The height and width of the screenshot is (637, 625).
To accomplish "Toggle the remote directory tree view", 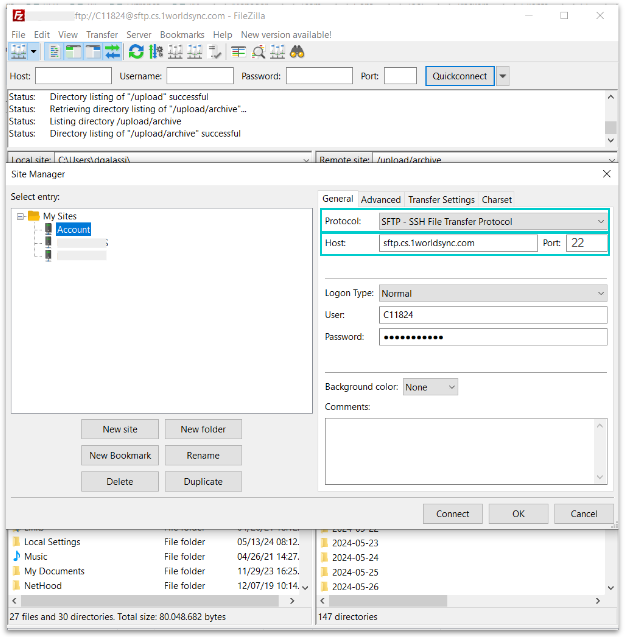I will coord(93,52).
